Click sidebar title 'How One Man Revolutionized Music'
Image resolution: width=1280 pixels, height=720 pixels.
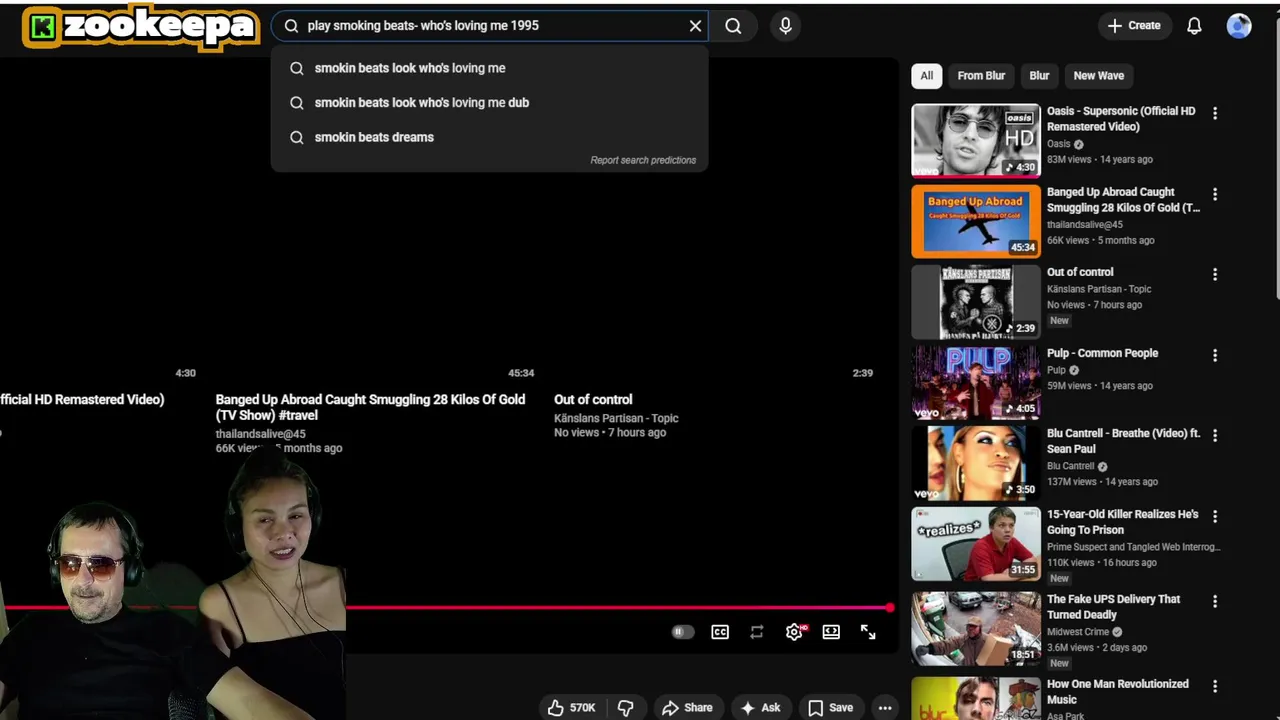coord(1118,692)
